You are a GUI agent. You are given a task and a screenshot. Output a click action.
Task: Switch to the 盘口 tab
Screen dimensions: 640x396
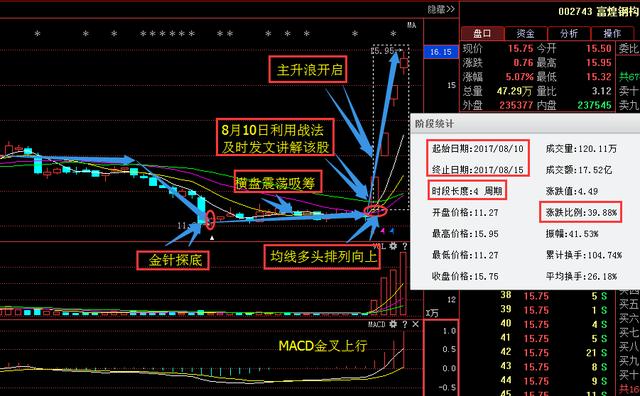point(482,33)
